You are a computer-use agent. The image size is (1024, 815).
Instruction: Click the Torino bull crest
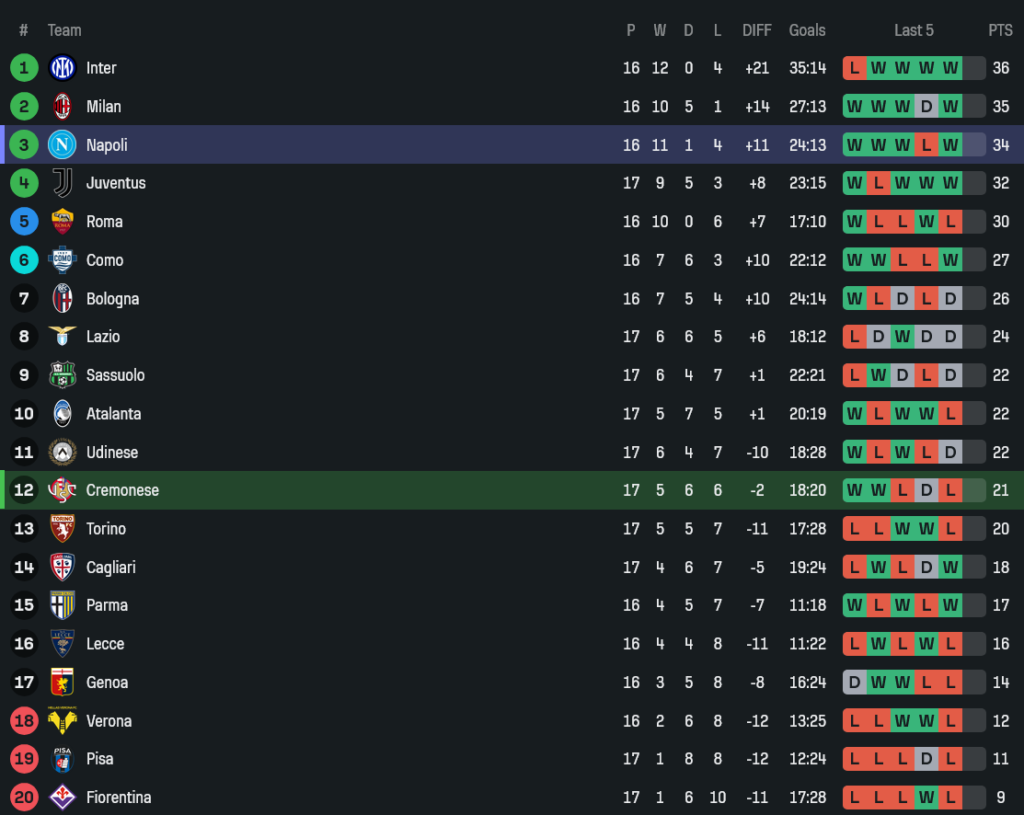pos(63,528)
